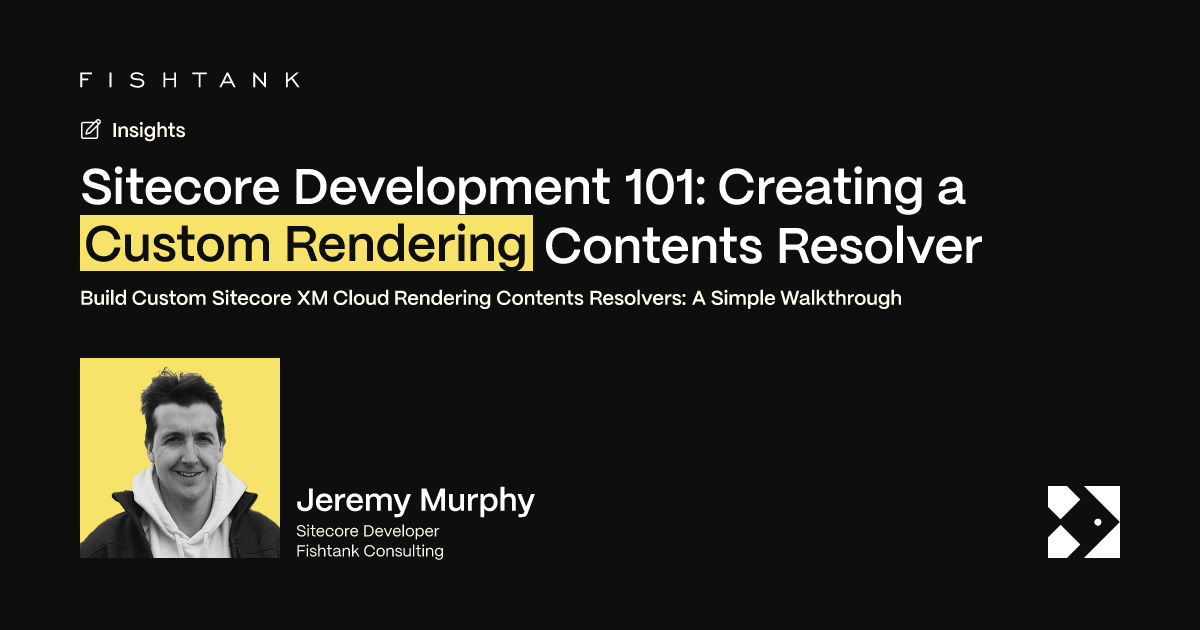Click the Insights label
Image resolution: width=1200 pixels, height=630 pixels.
click(x=148, y=130)
